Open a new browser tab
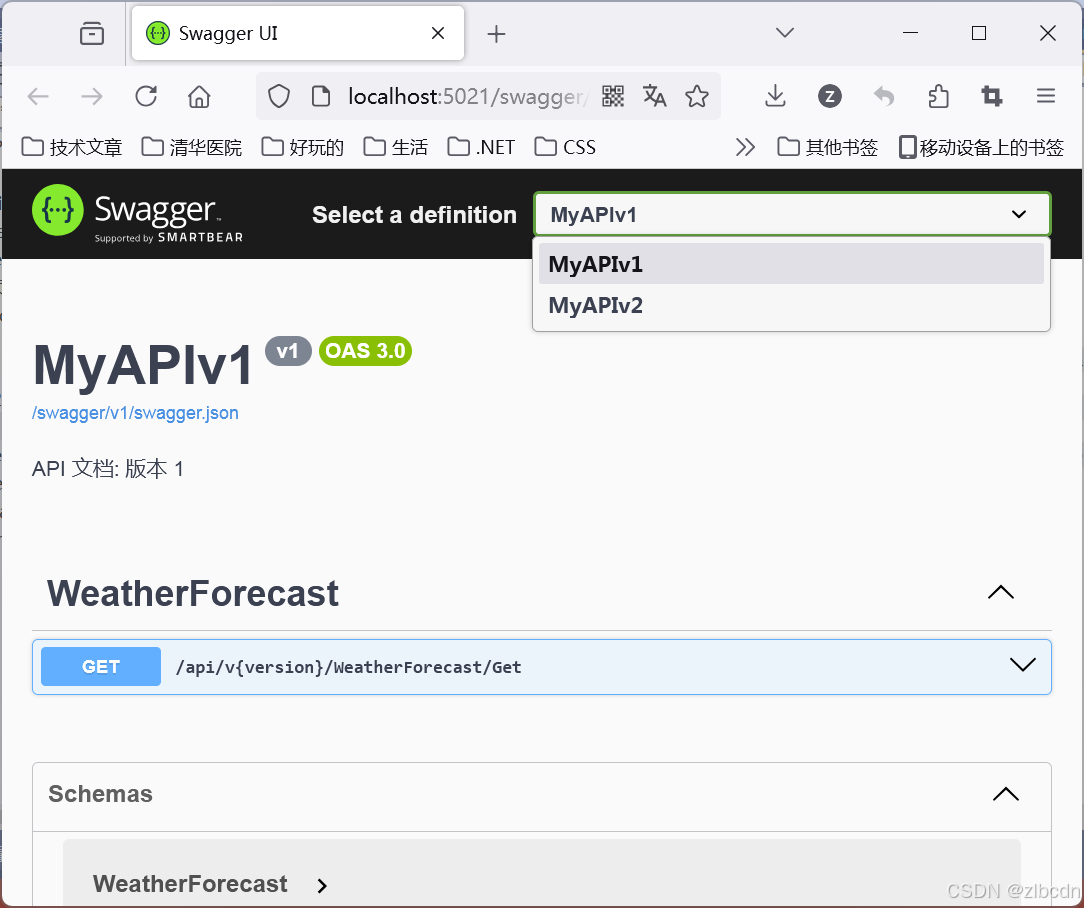This screenshot has height=908, width=1084. [x=496, y=33]
